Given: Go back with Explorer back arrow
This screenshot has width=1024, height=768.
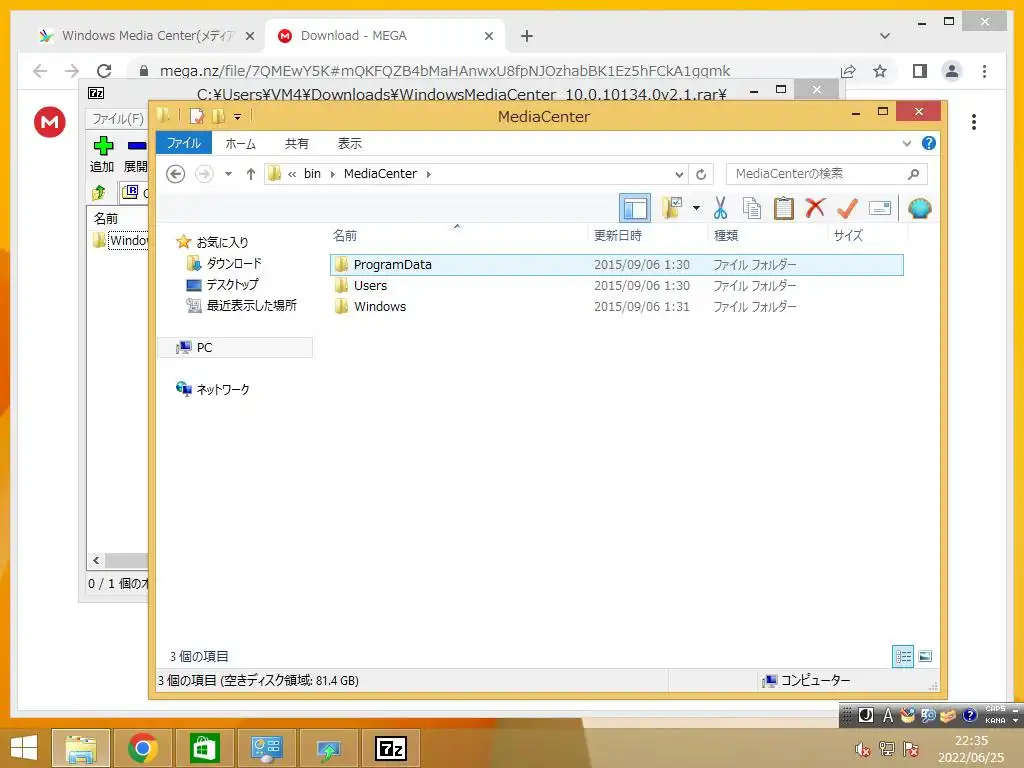Looking at the screenshot, I should click(175, 174).
